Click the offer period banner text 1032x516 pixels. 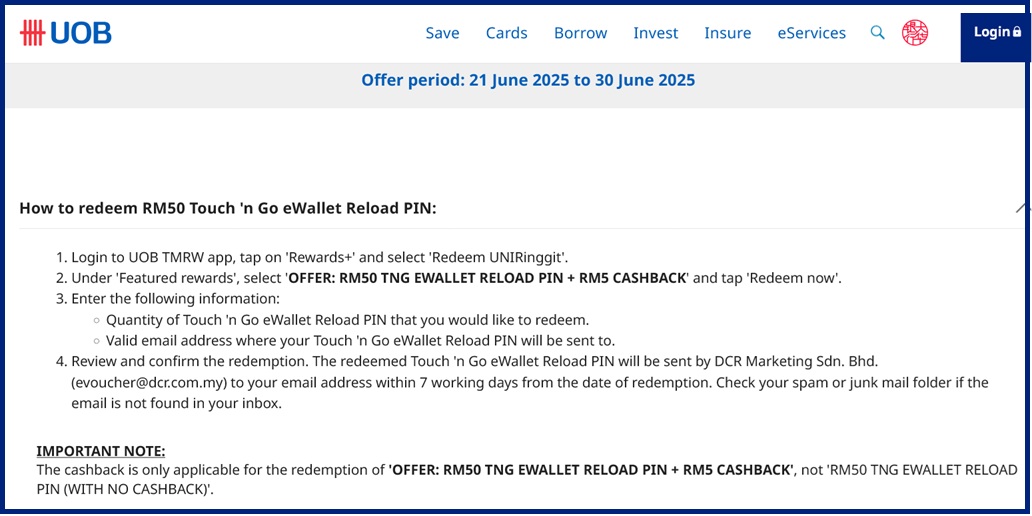tap(528, 80)
